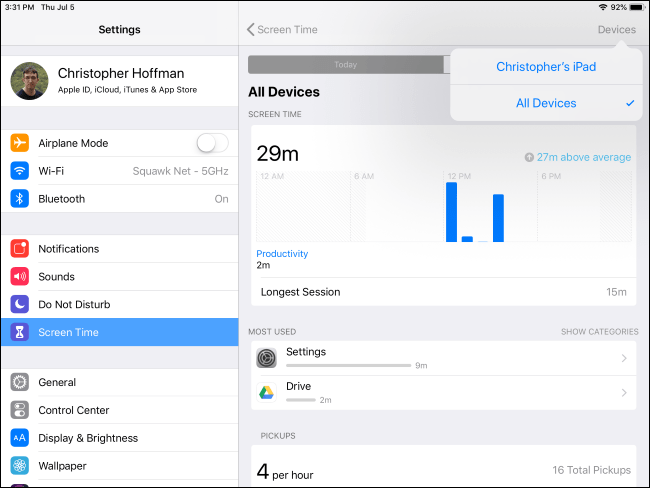This screenshot has height=488, width=650.
Task: Choose Christopher's iPad in device list
Action: 546,67
